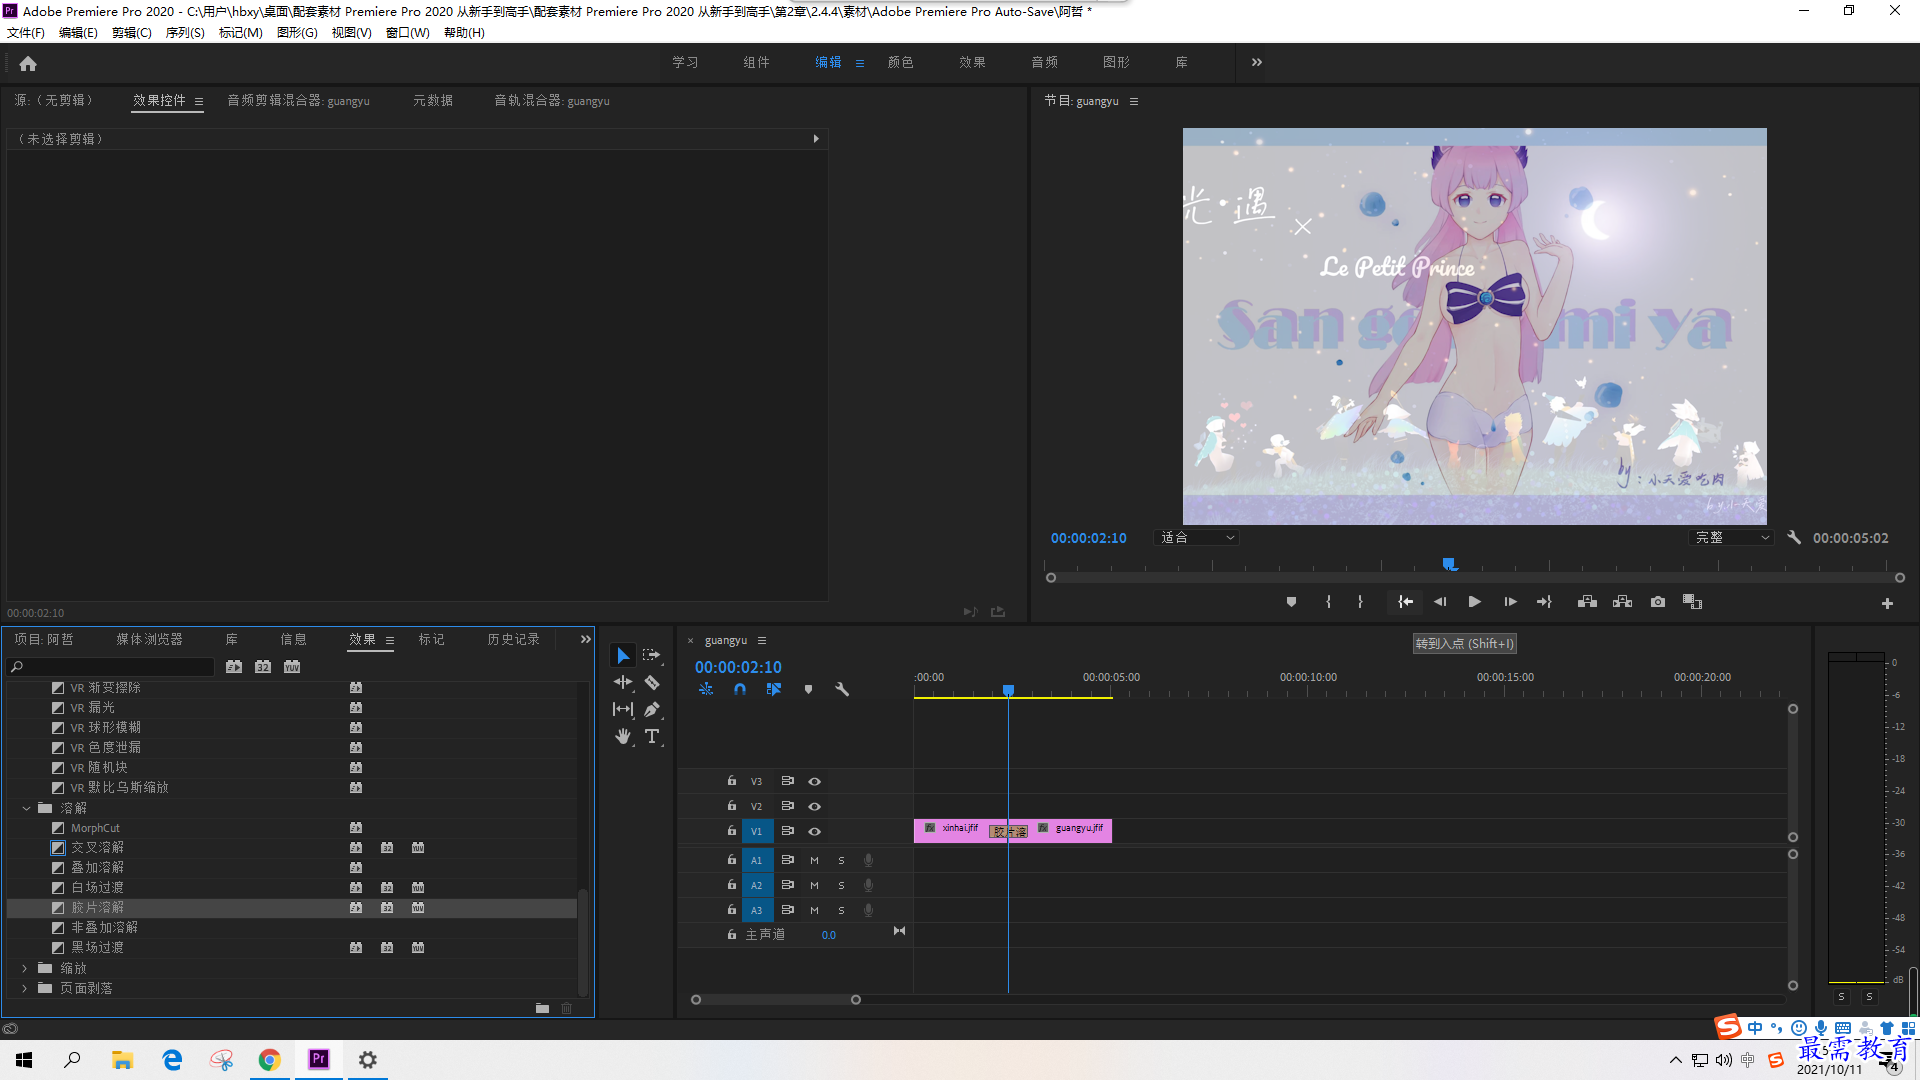Viewport: 1920px width, 1080px height.
Task: Filter Effects by Accelerated Effects icon
Action: (234, 667)
